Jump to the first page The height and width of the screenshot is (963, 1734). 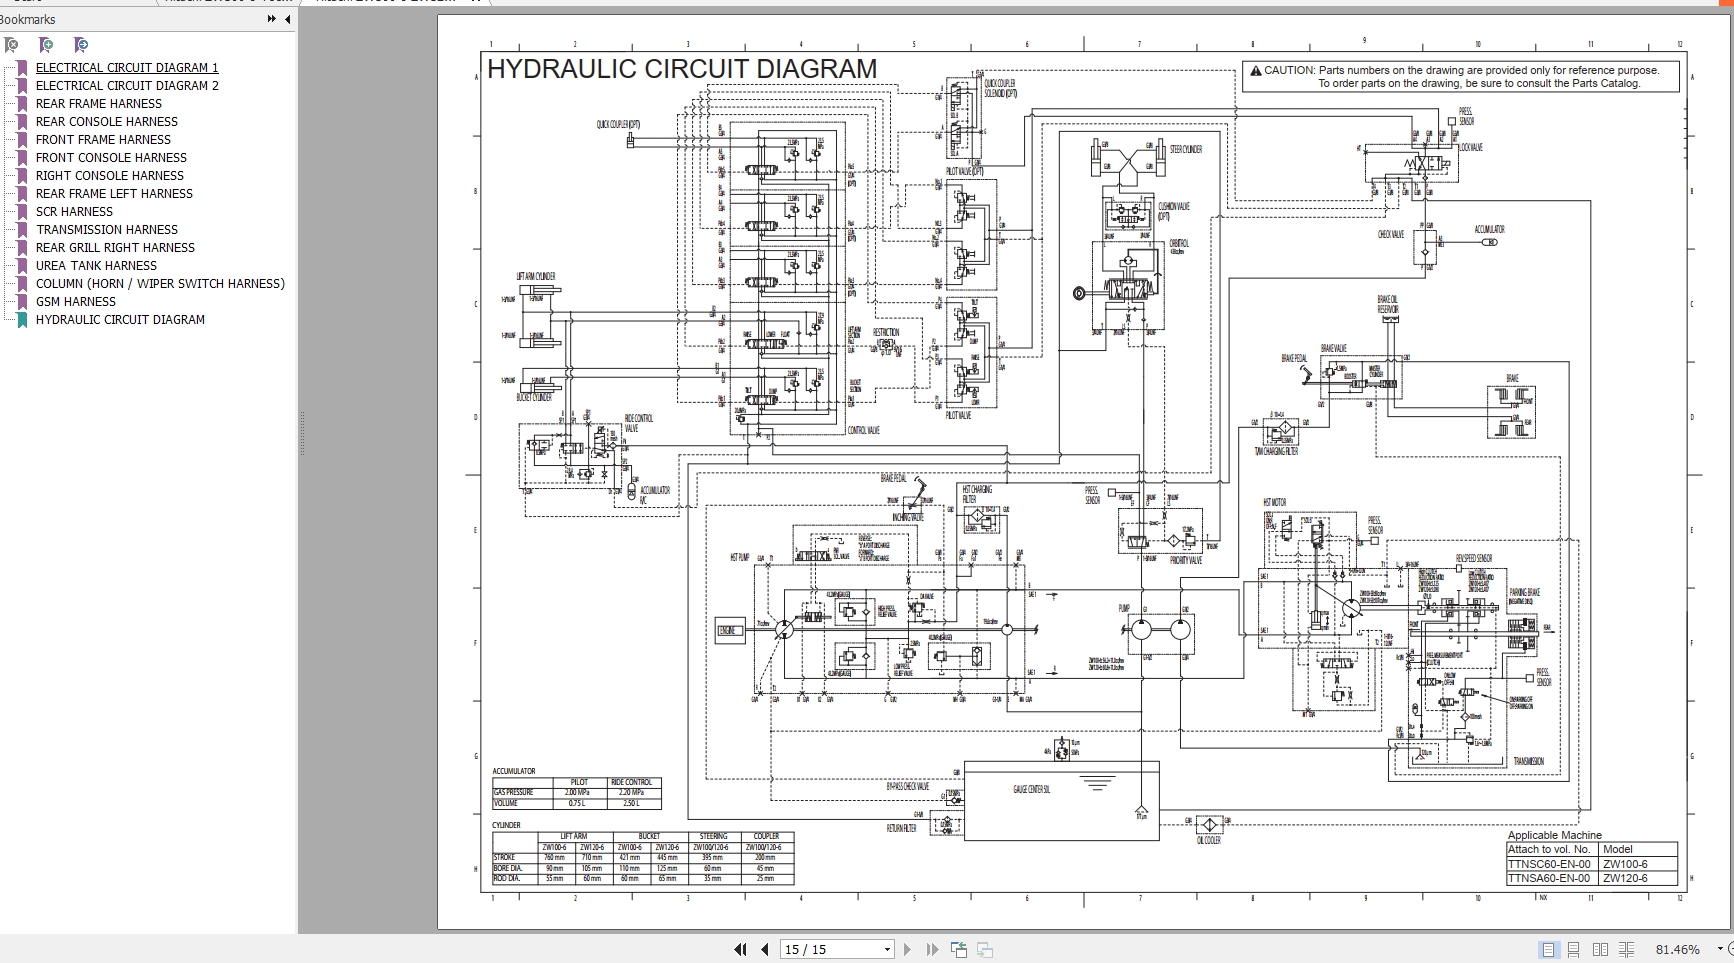pos(740,949)
